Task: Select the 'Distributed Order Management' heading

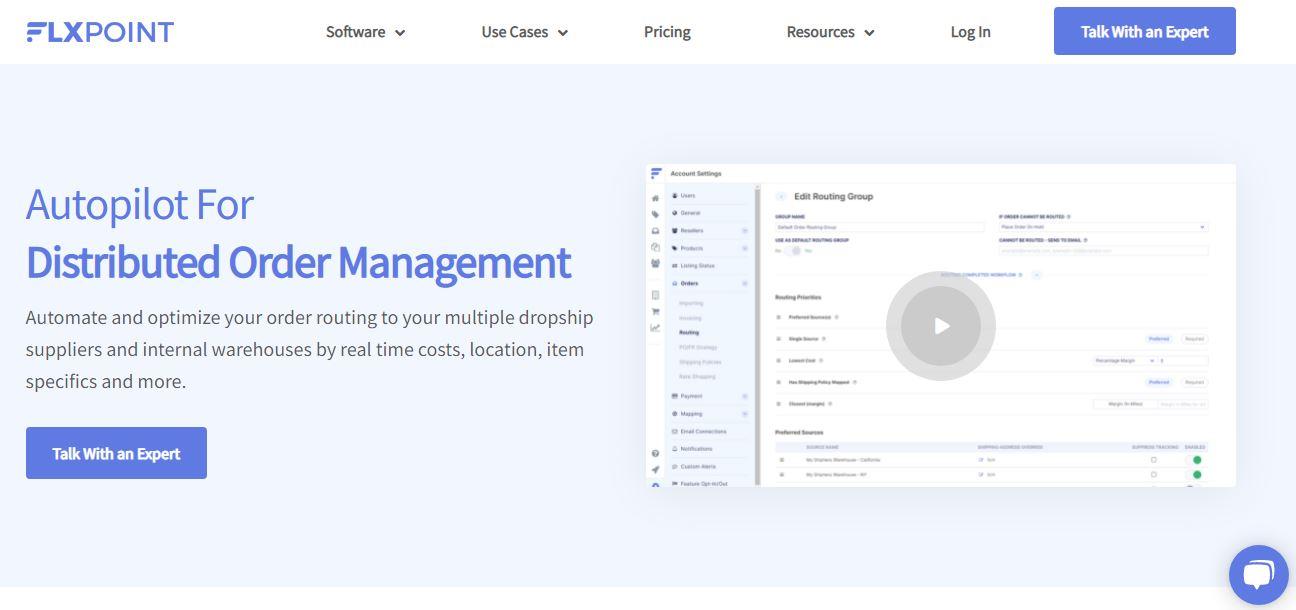Action: pyautogui.click(x=298, y=262)
